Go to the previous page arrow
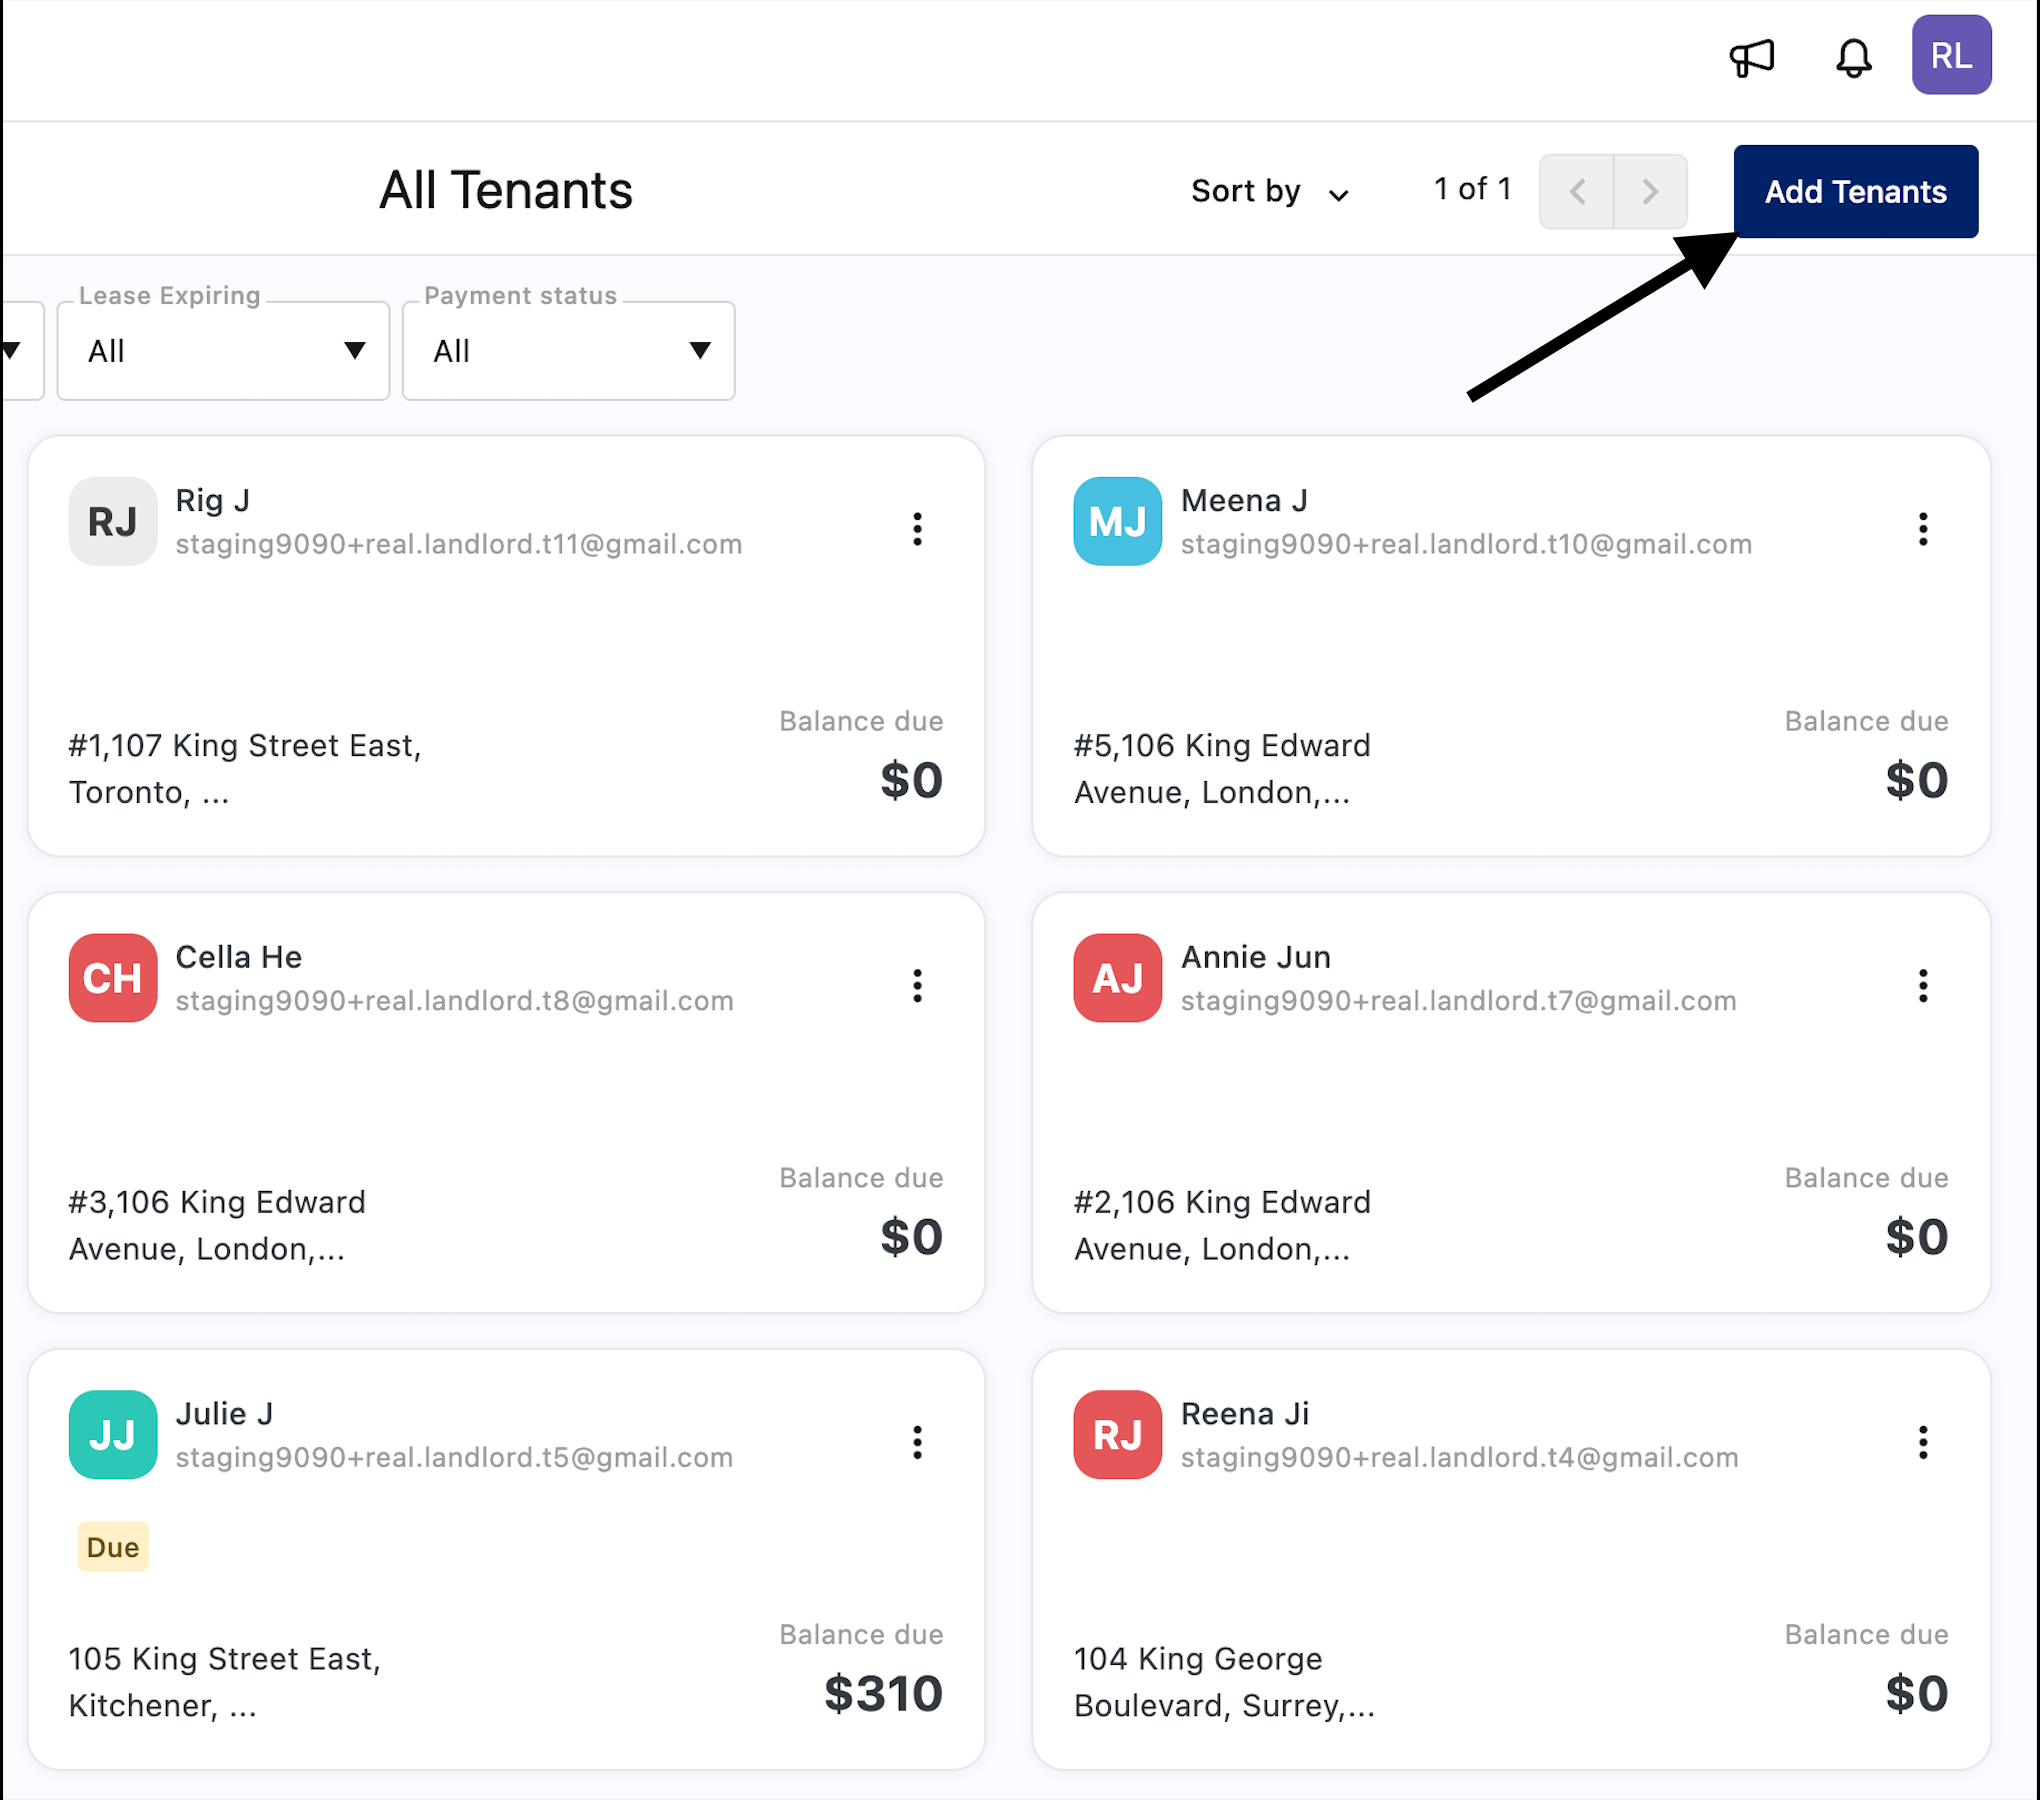The height and width of the screenshot is (1800, 2040). point(1577,191)
